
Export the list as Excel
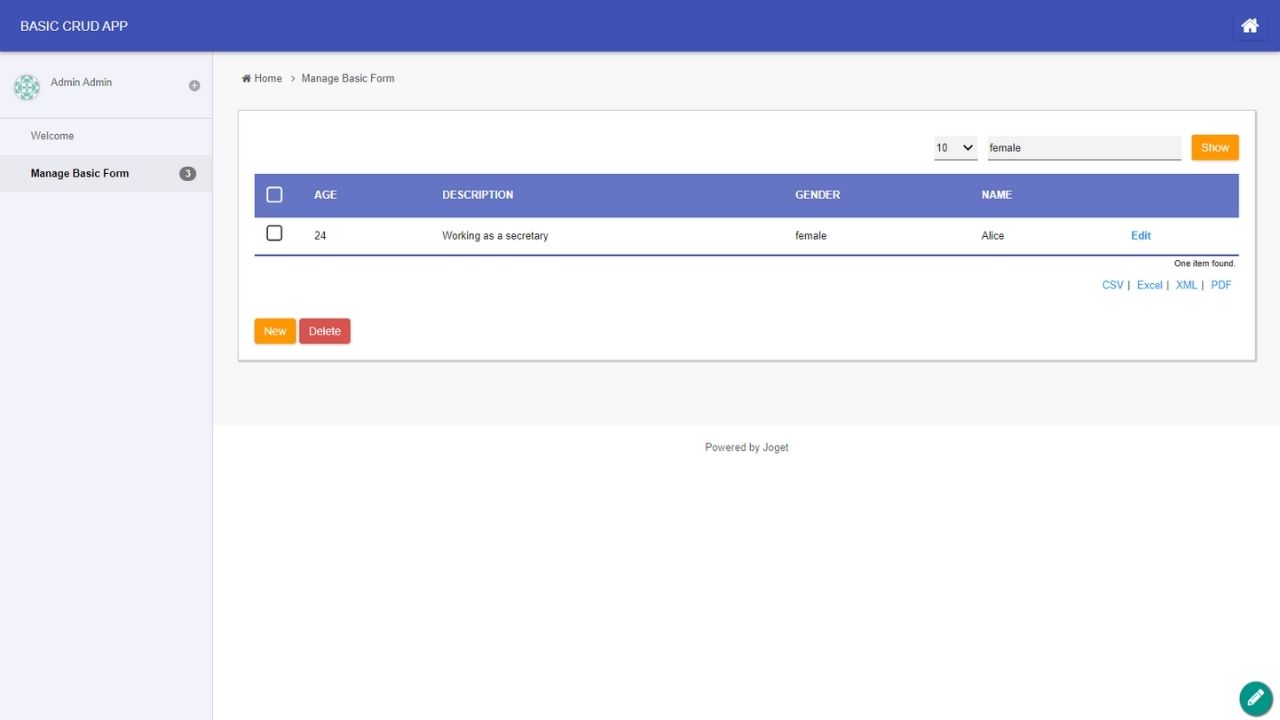tap(1149, 285)
